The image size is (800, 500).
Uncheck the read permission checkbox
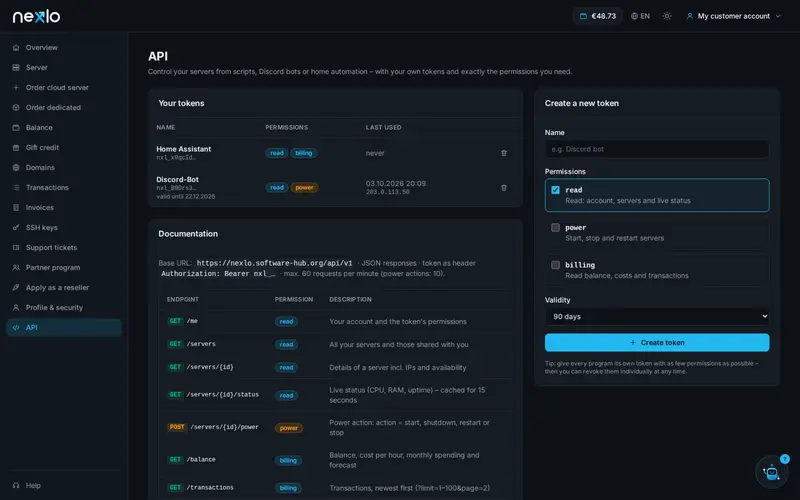pos(555,190)
